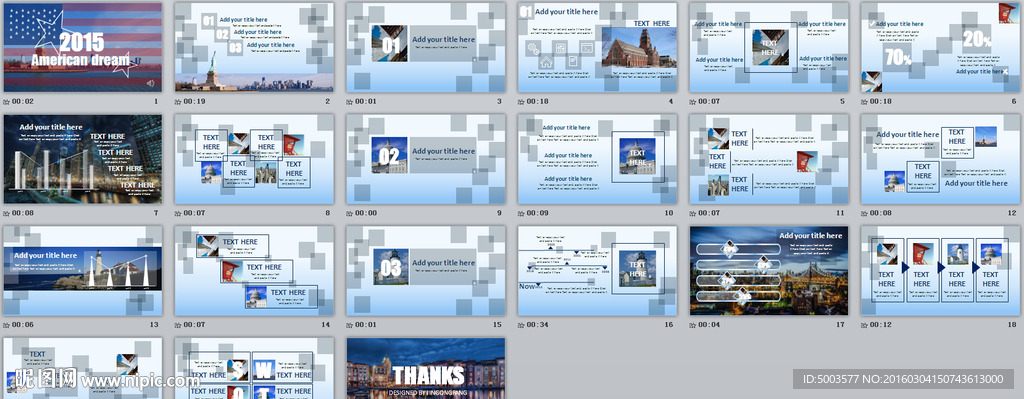Image resolution: width=1024 pixels, height=399 pixels.
Task: Click the speaker sound icon on slide 1
Action: (151, 83)
